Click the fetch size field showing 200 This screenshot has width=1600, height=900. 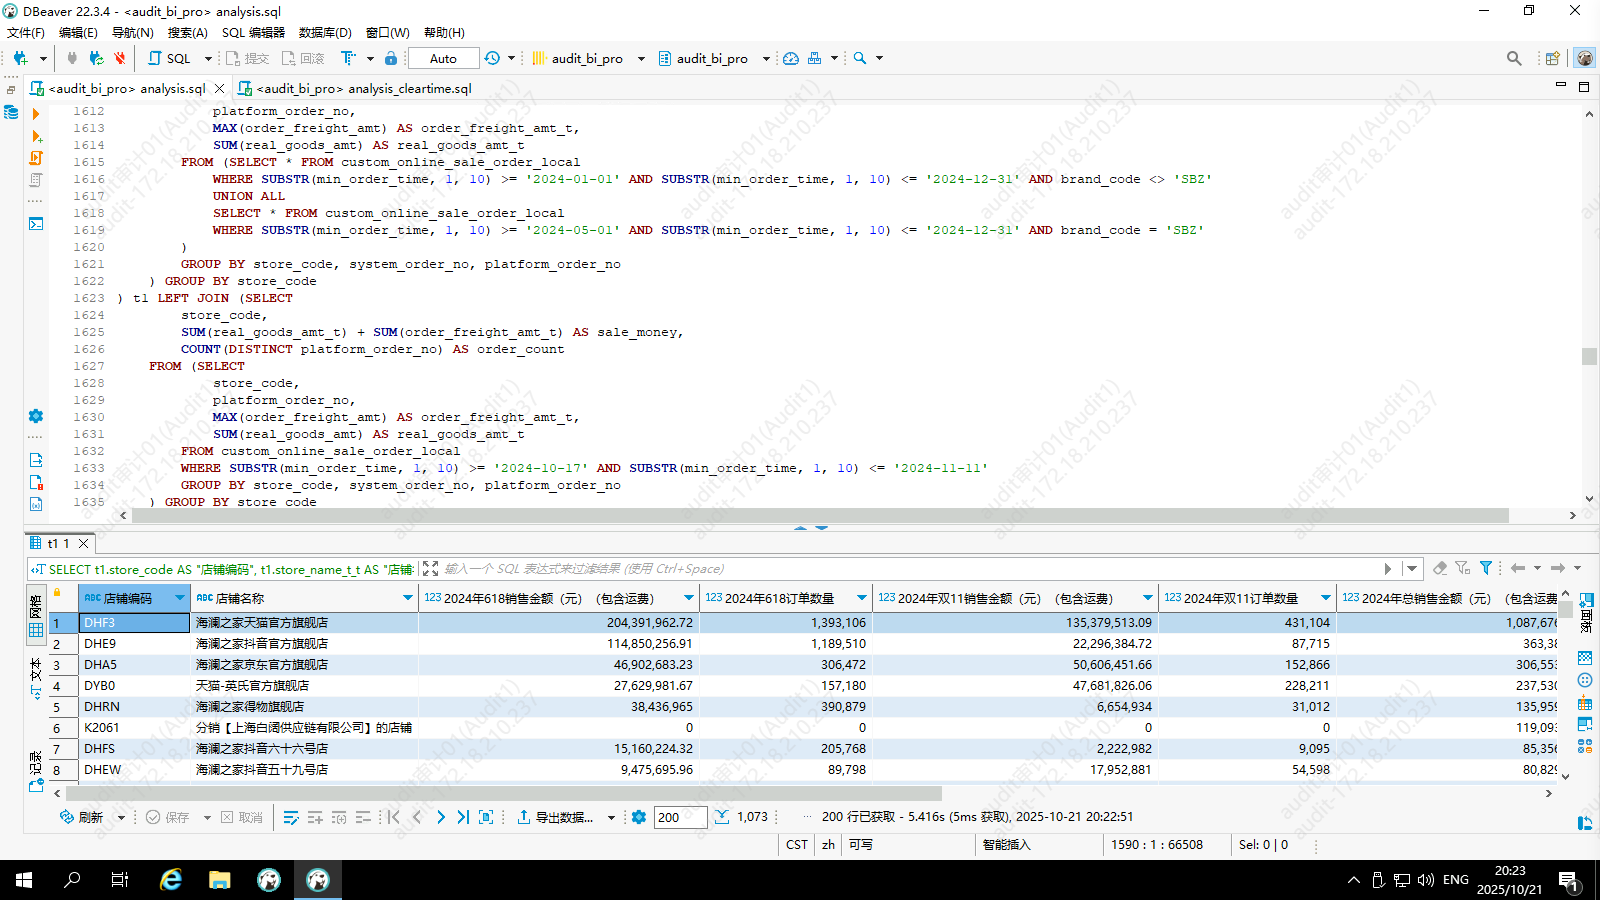(x=680, y=817)
